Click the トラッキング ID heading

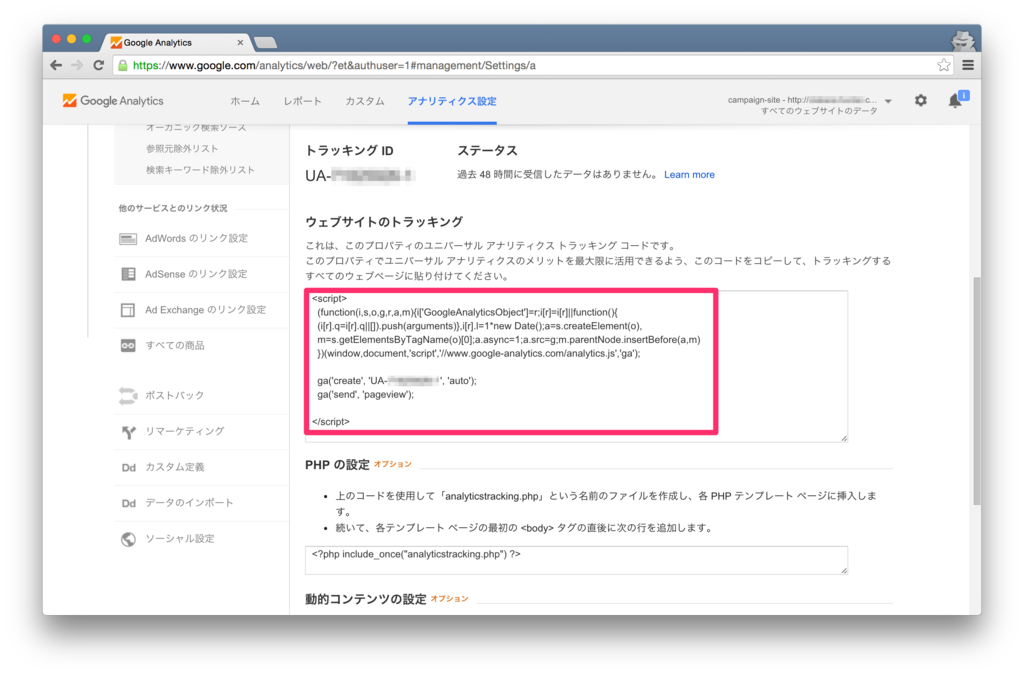pyautogui.click(x=349, y=151)
